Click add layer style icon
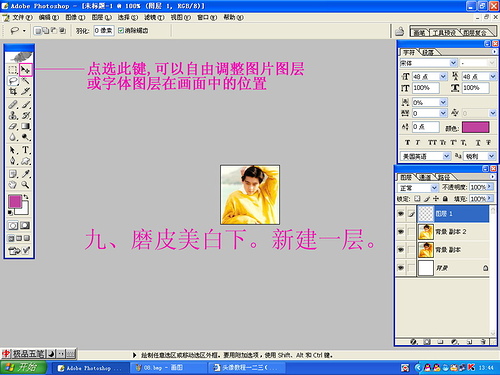500x375 pixels. [x=414, y=342]
